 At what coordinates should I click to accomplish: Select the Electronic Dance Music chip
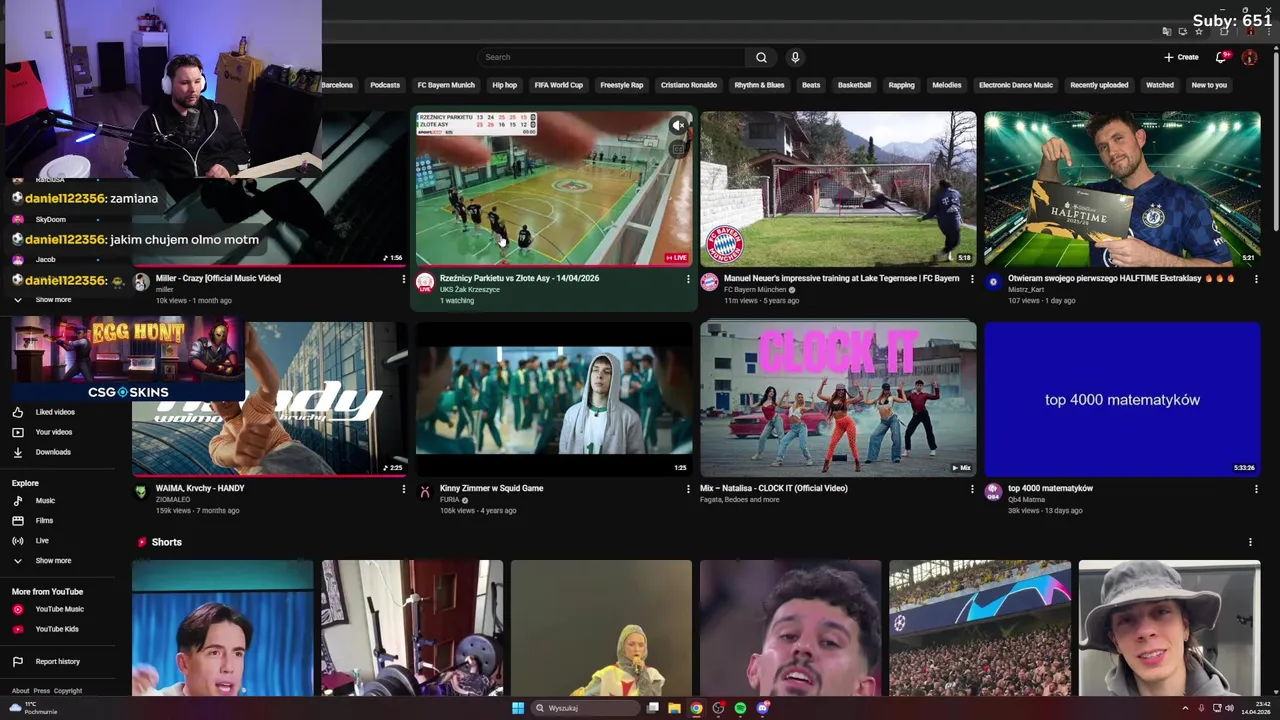[1015, 85]
